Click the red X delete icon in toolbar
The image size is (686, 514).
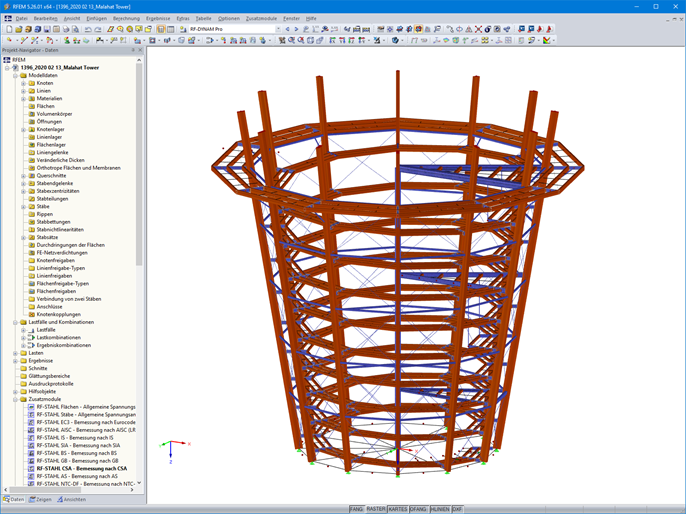[478, 29]
